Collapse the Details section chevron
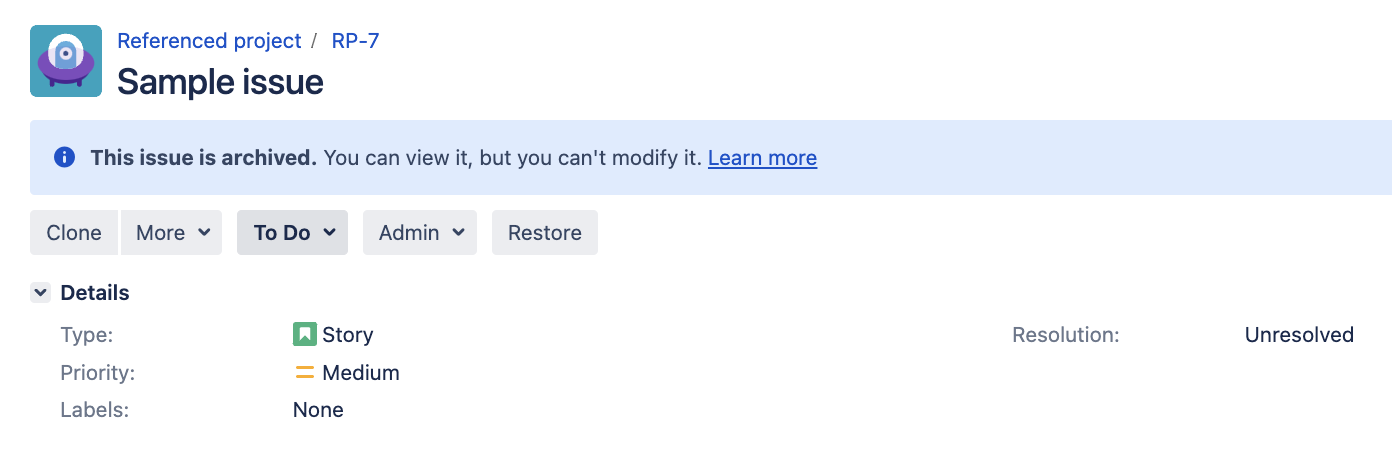This screenshot has height=464, width=1392. tap(41, 293)
